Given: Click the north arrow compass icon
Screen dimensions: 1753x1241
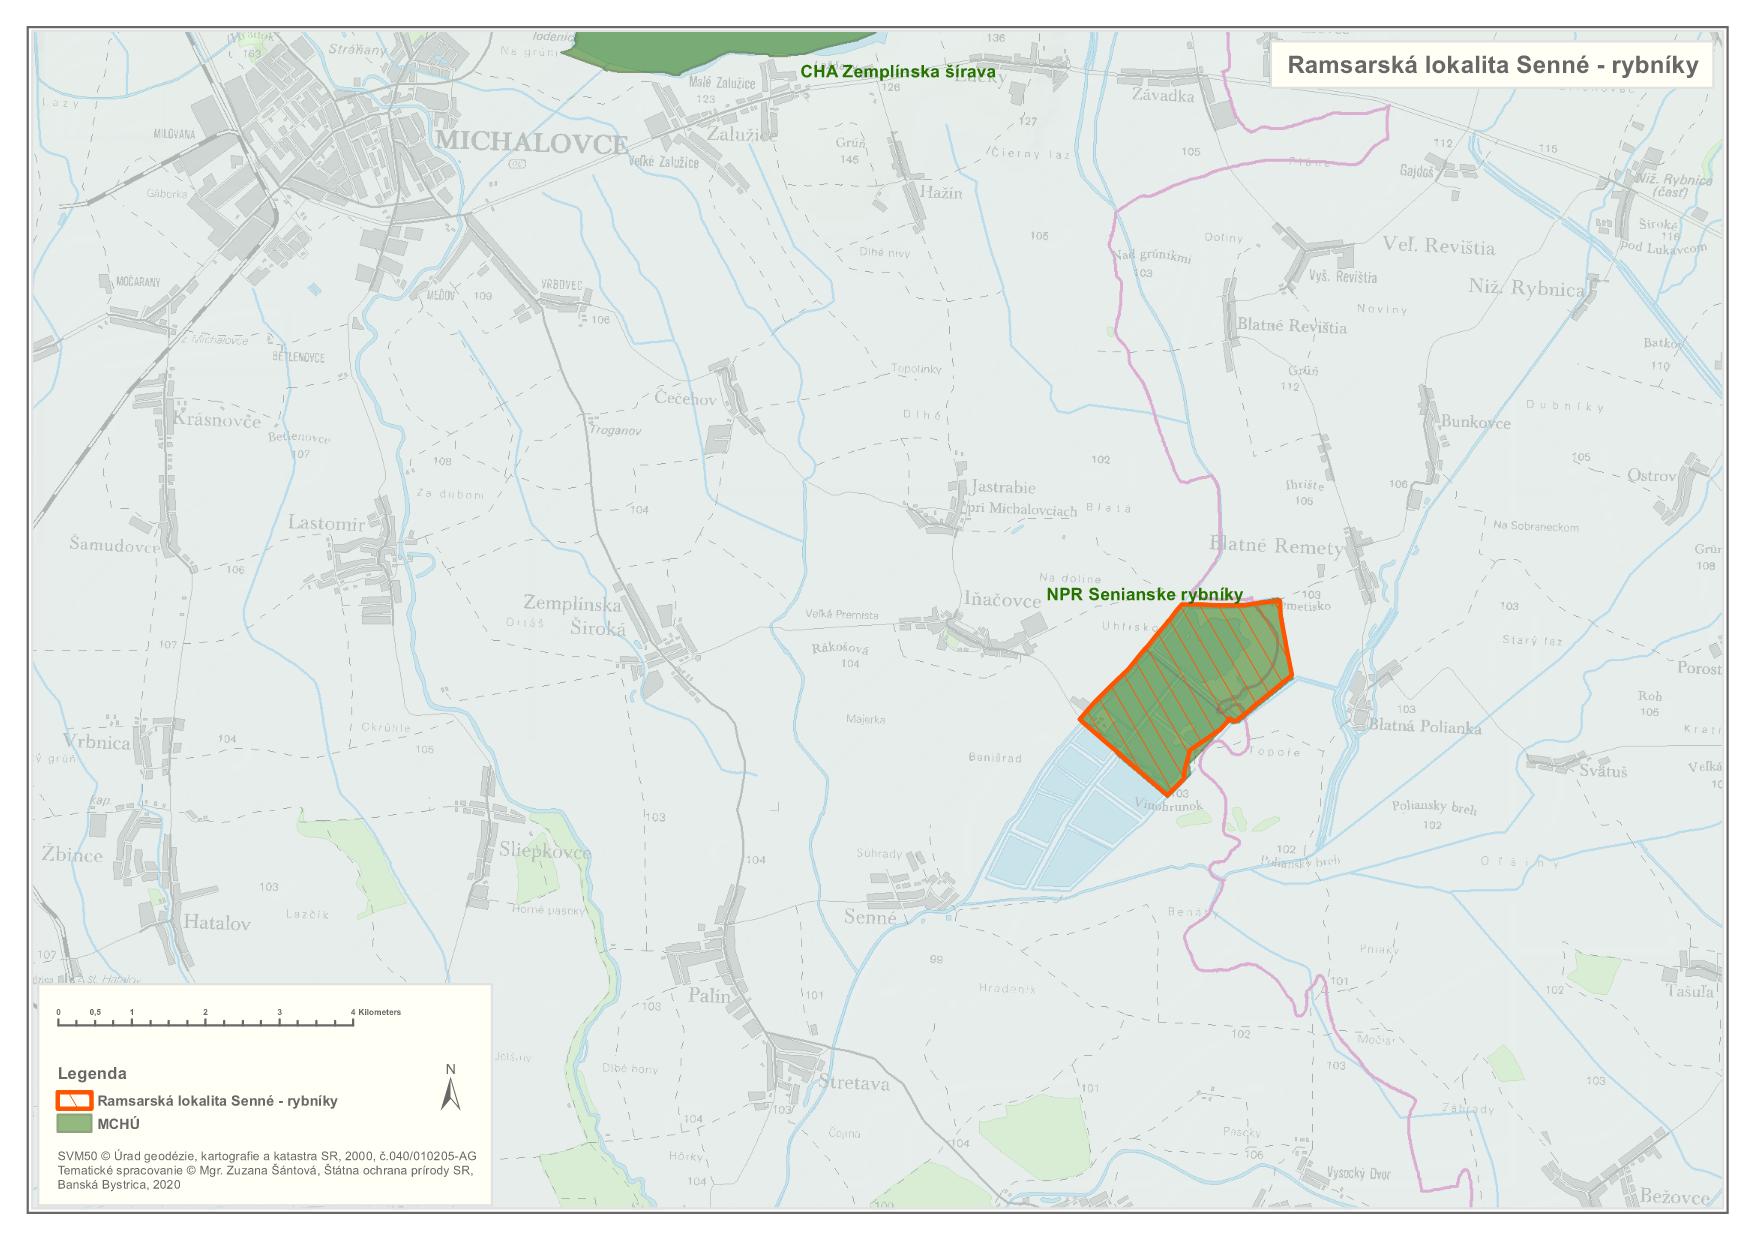Looking at the screenshot, I should click(x=451, y=1087).
